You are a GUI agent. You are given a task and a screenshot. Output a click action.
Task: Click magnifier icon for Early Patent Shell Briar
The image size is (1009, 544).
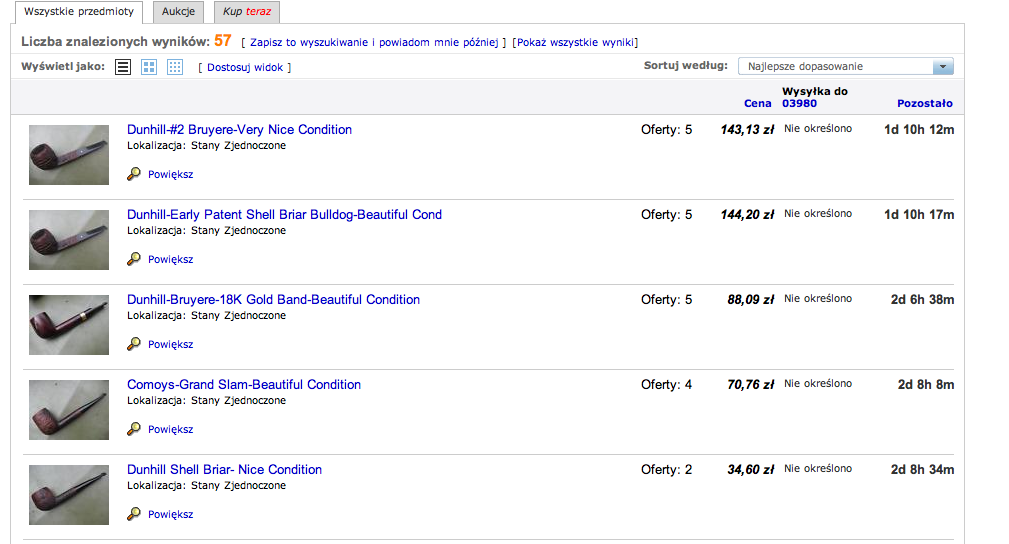click(x=134, y=259)
